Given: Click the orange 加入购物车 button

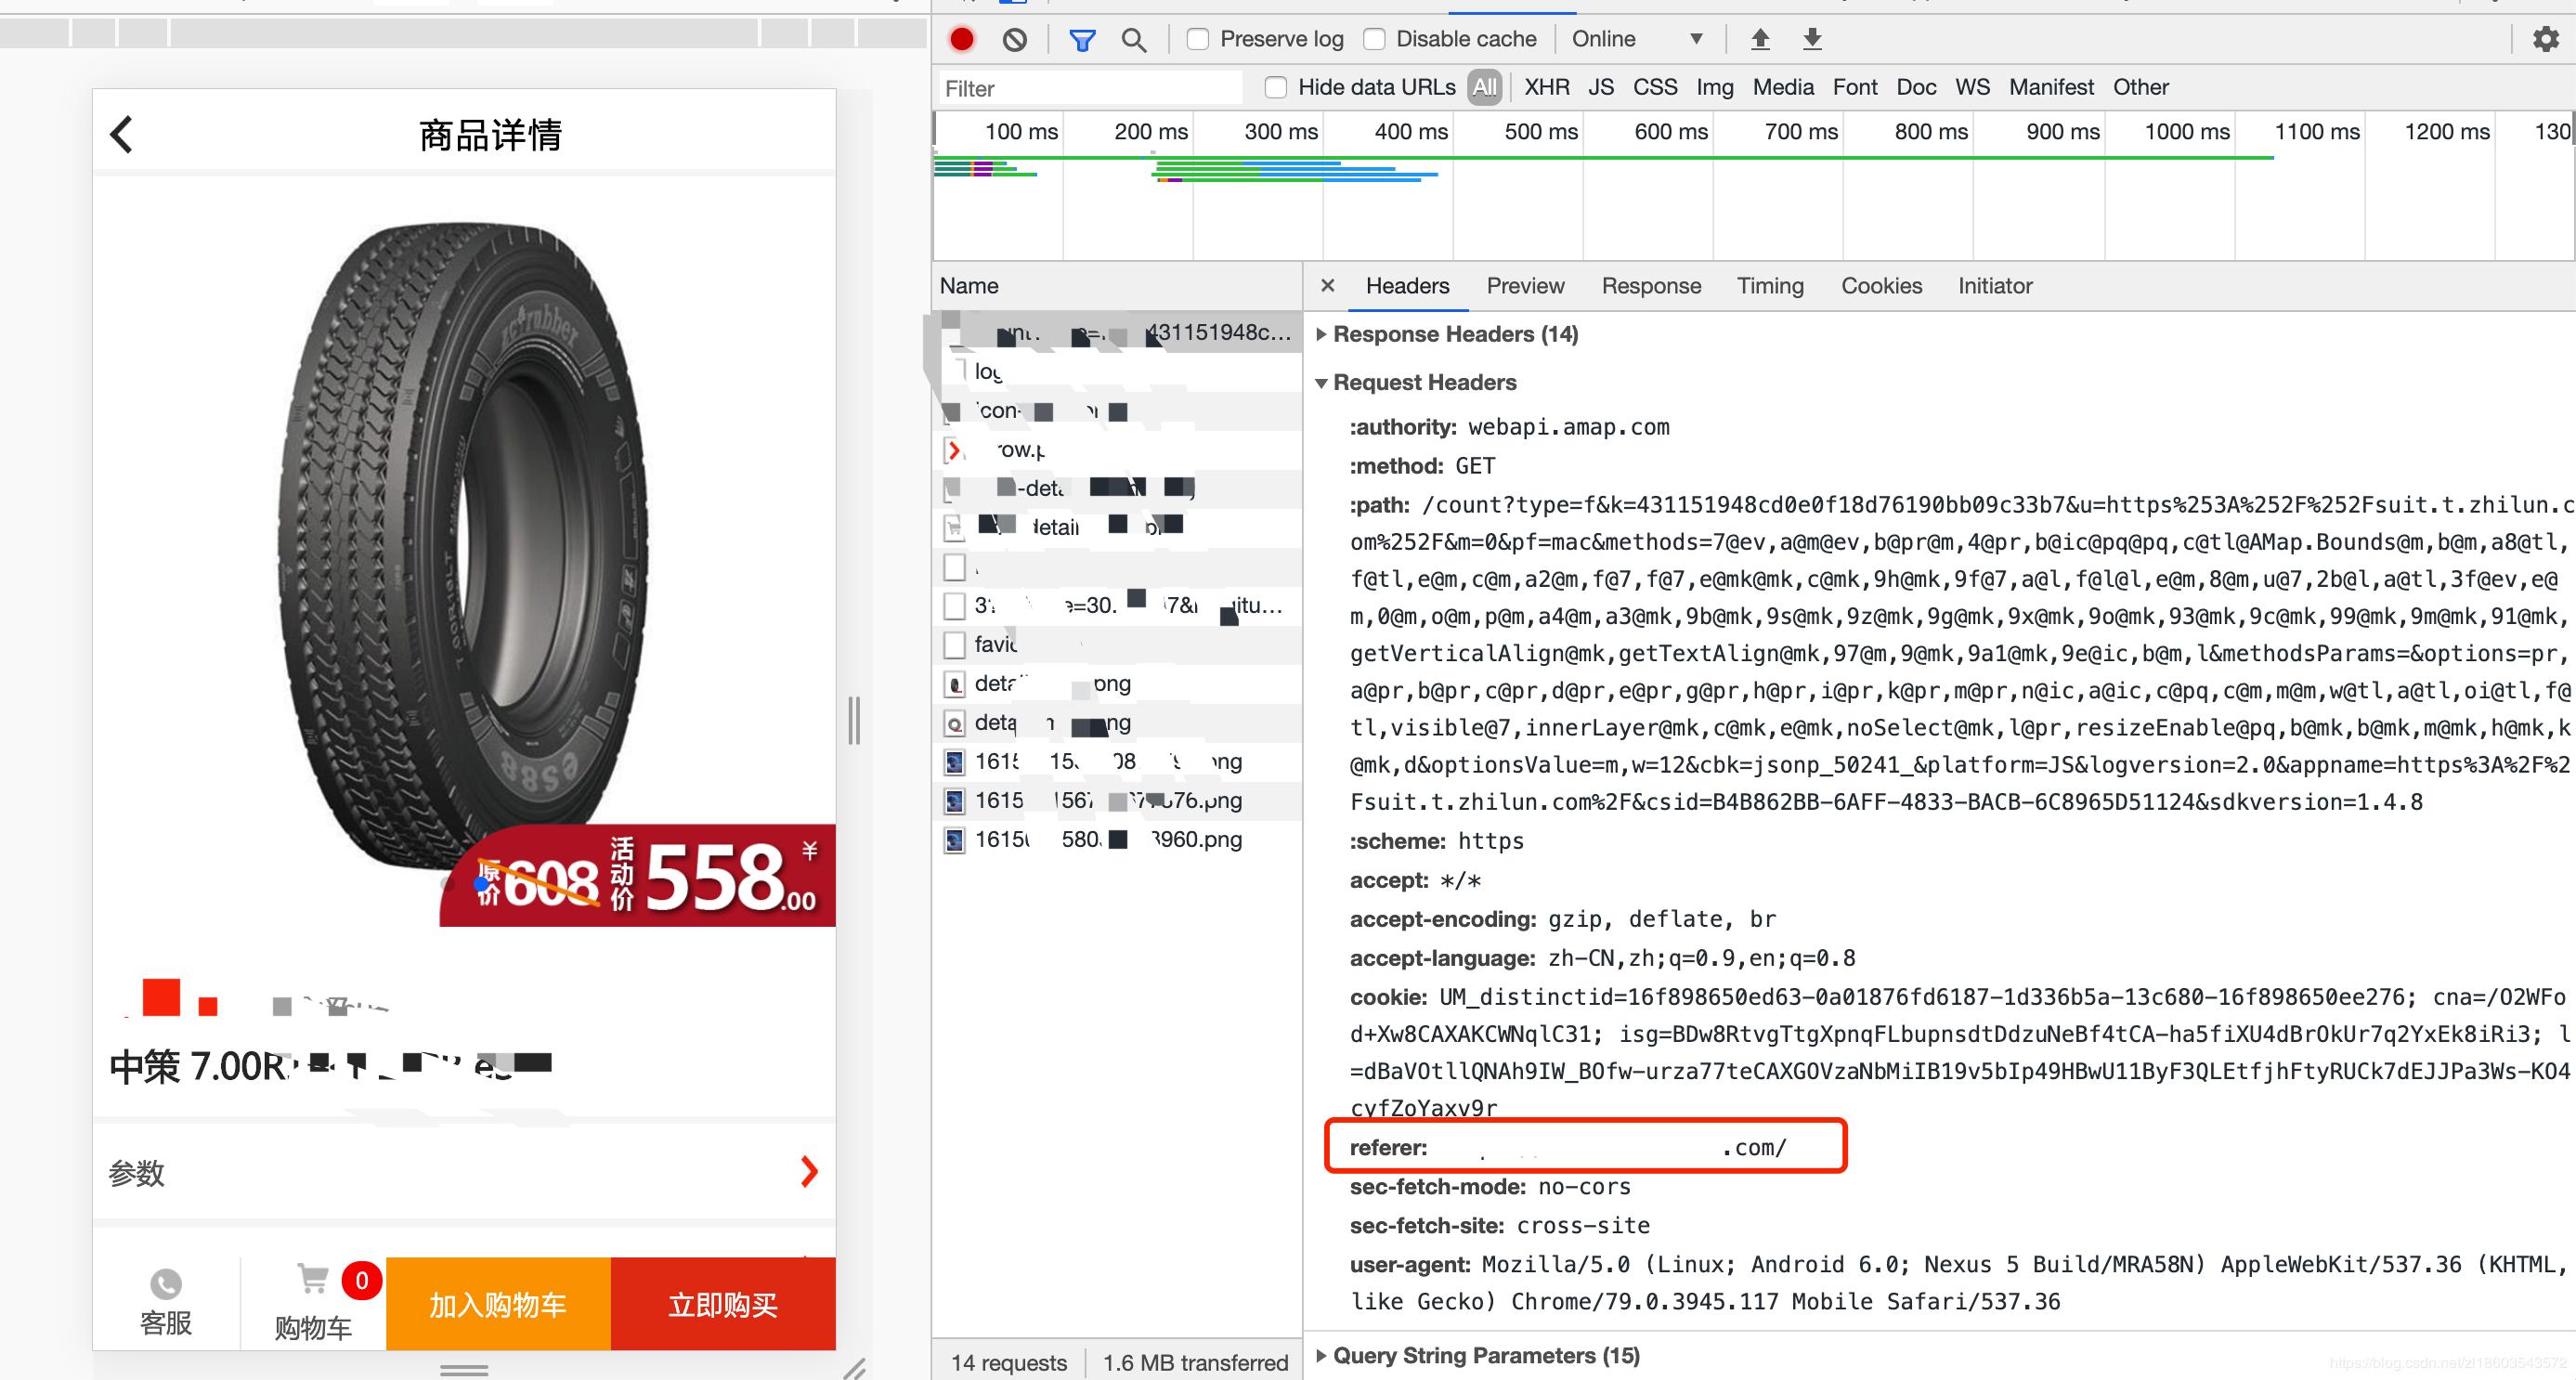Looking at the screenshot, I should point(497,1303).
